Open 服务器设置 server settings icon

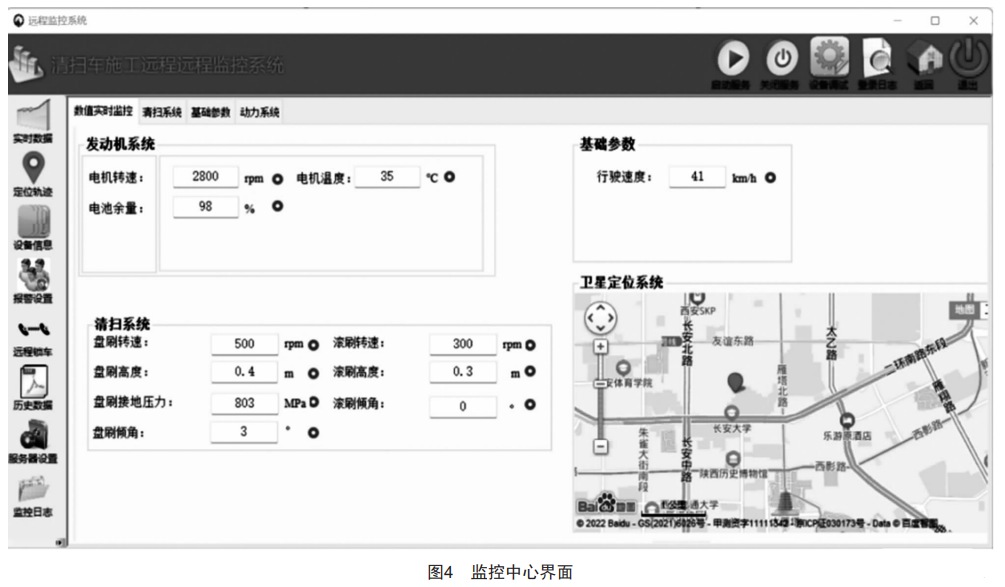tap(32, 437)
